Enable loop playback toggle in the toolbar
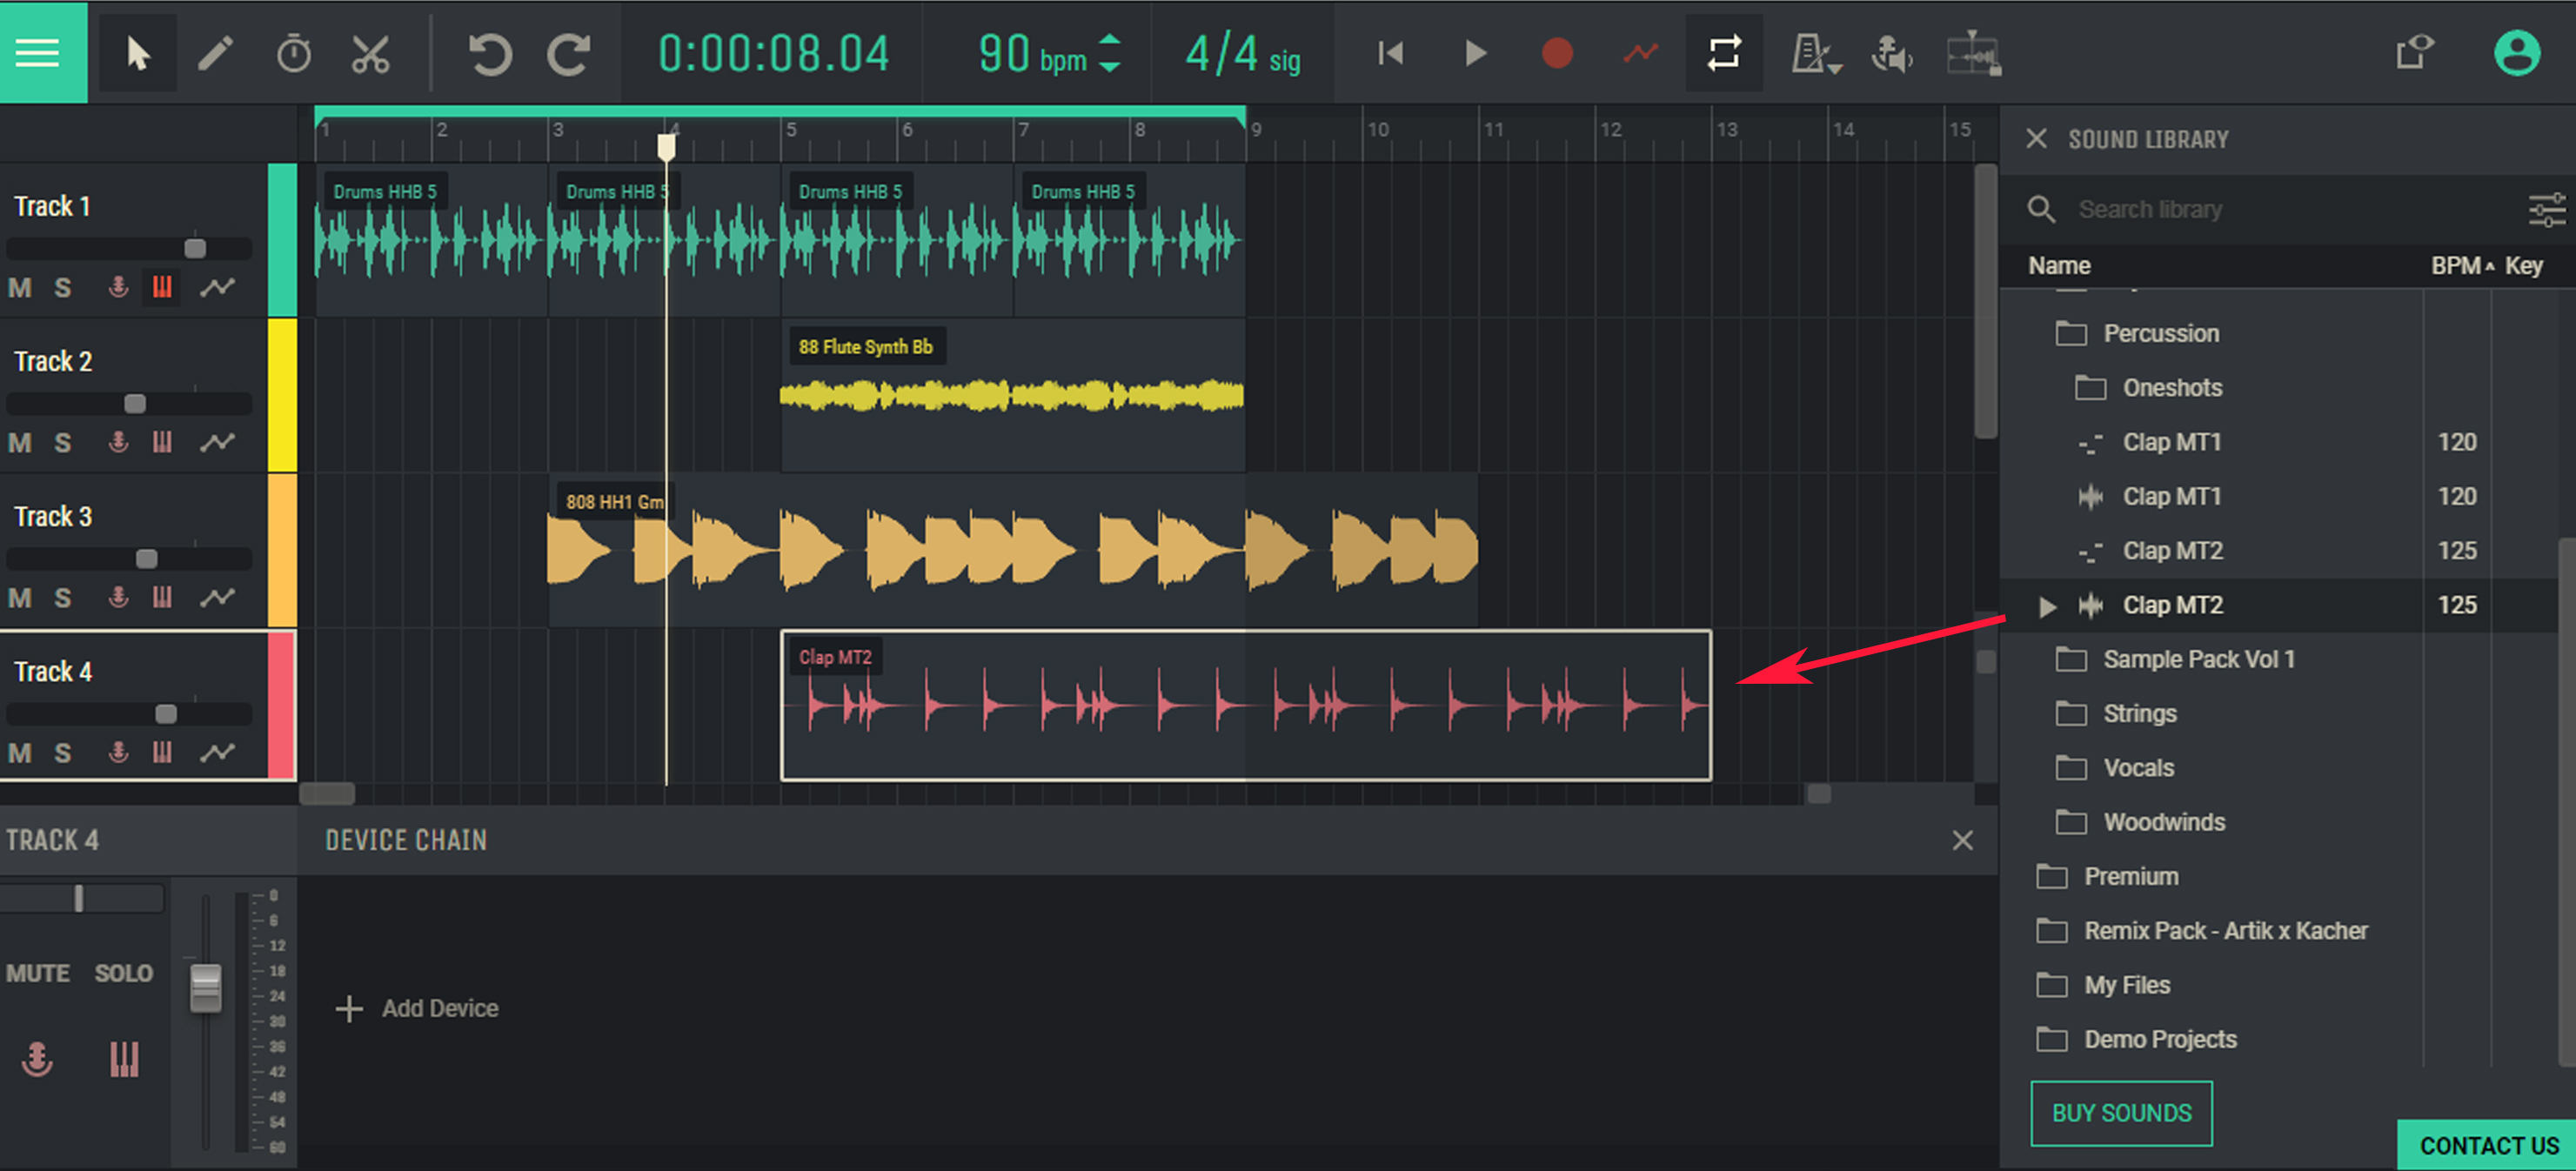Screen dimensions: 2576x1171 tap(1723, 53)
